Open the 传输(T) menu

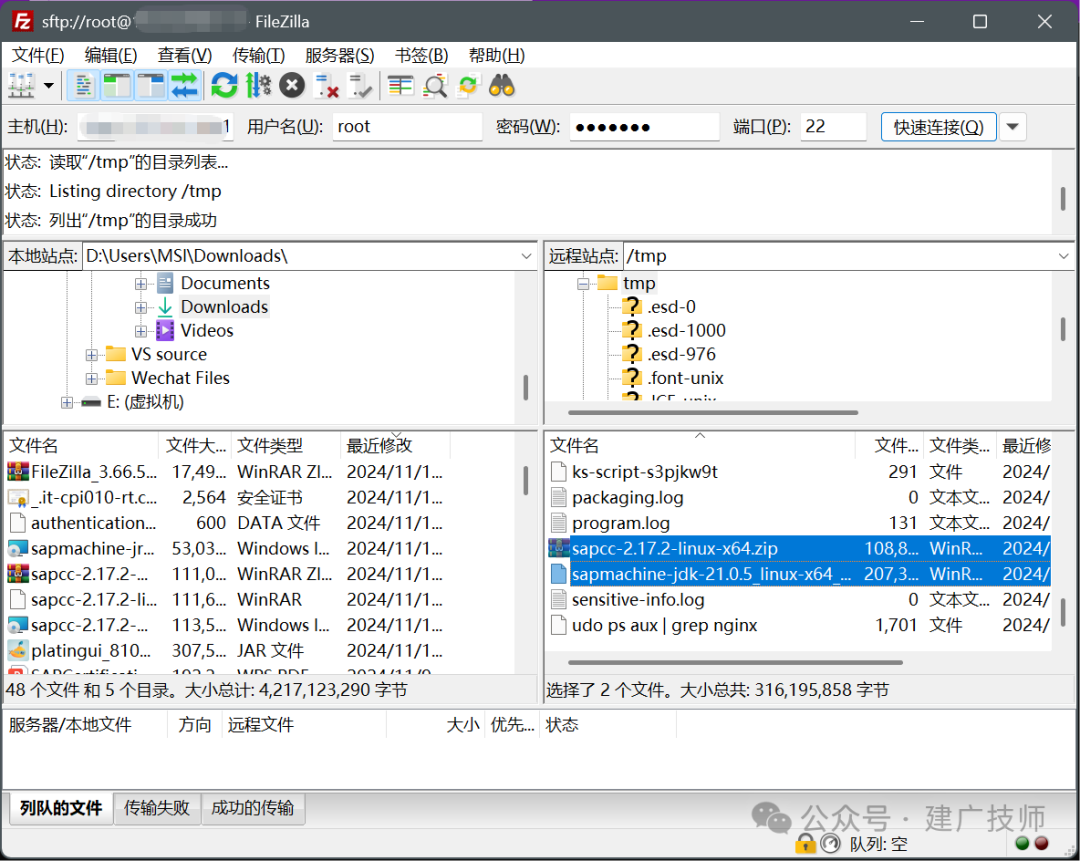coord(258,55)
